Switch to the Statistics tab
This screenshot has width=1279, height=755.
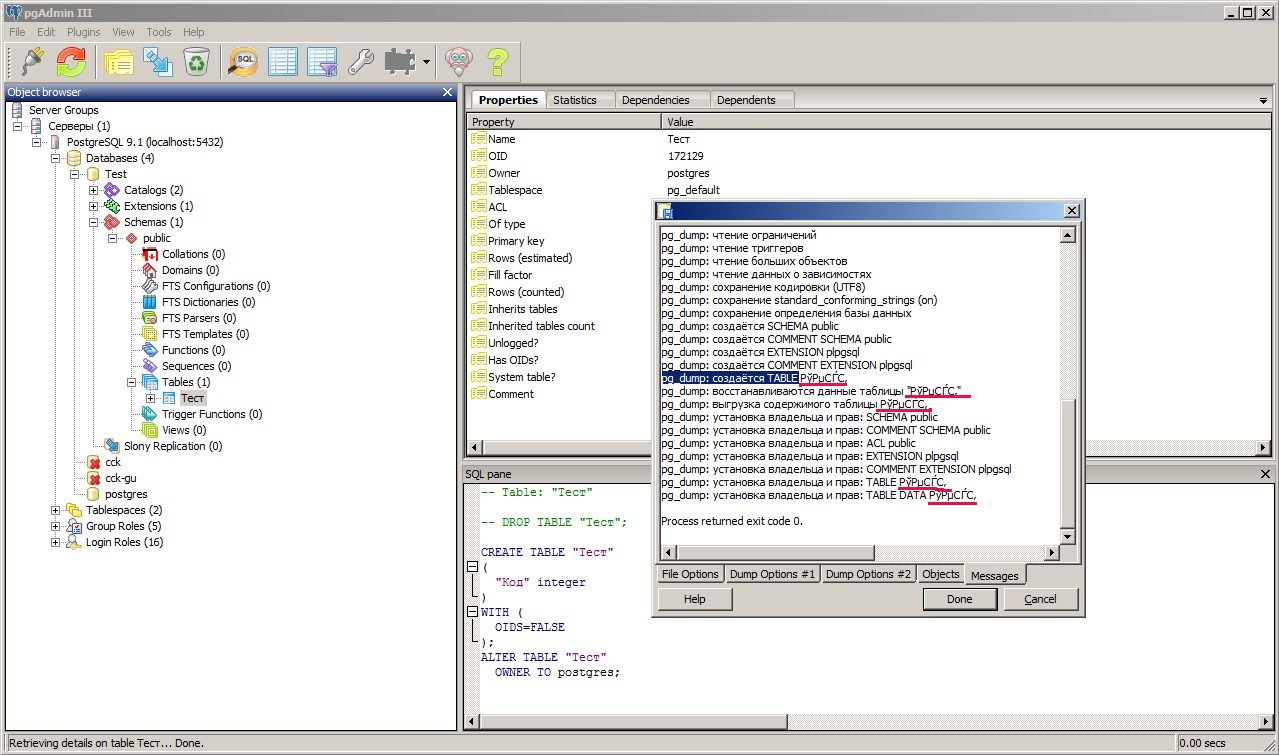coord(574,100)
